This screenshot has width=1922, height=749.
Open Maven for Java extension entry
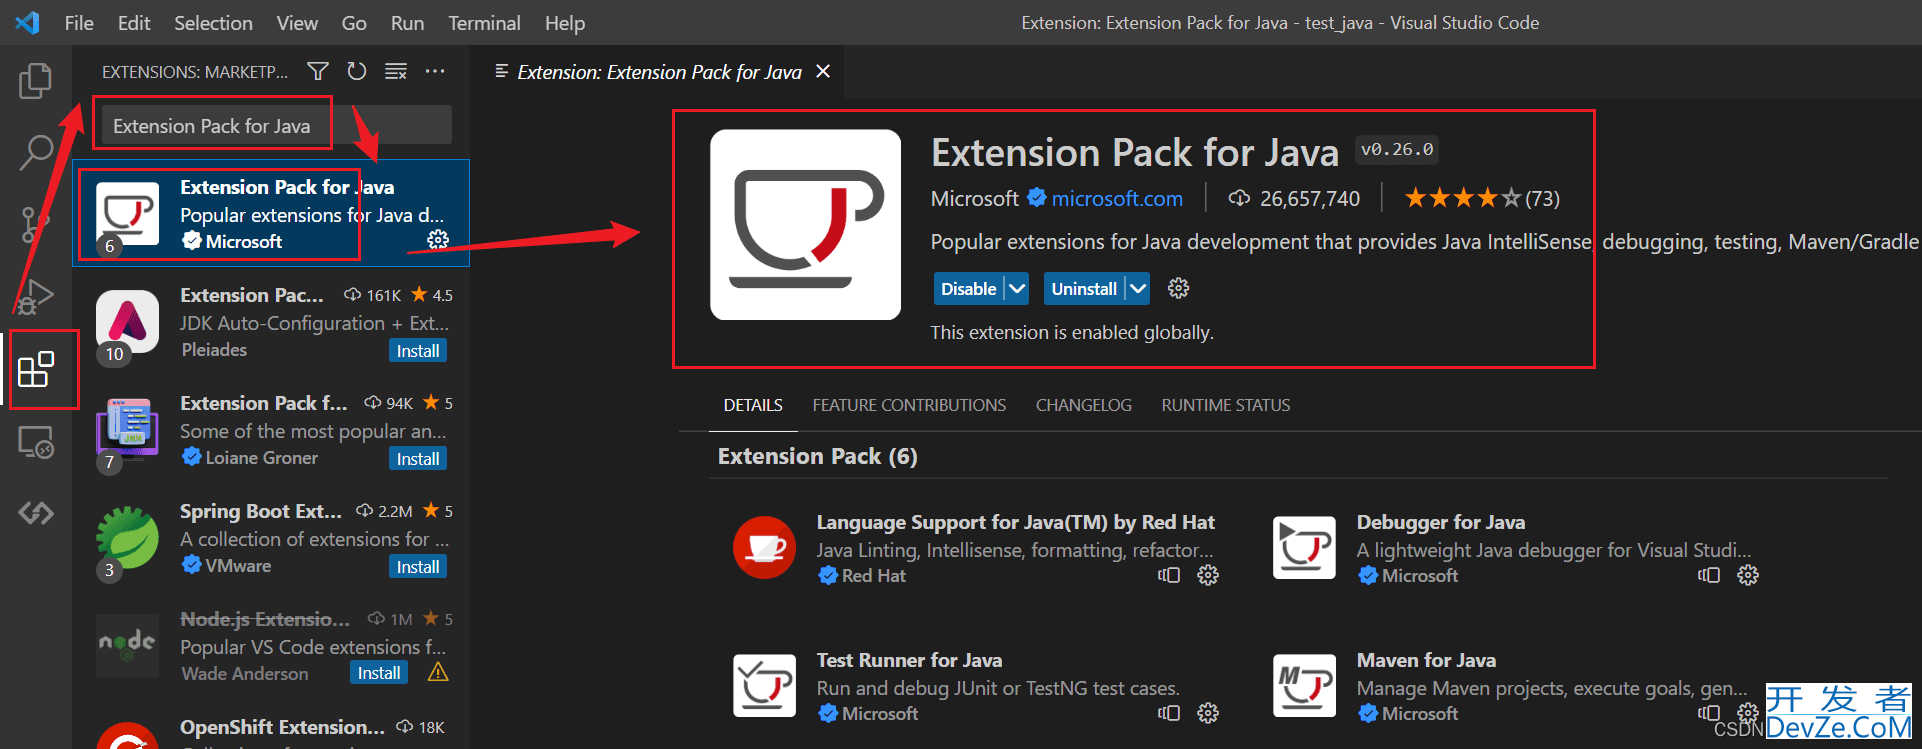click(x=1517, y=686)
